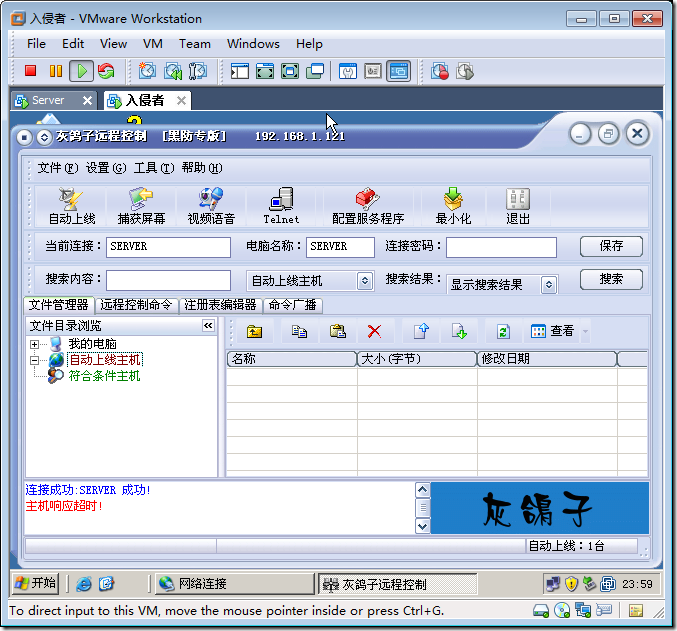Open 网络连接 taskbar button
The height and width of the screenshot is (631, 677).
[x=234, y=584]
